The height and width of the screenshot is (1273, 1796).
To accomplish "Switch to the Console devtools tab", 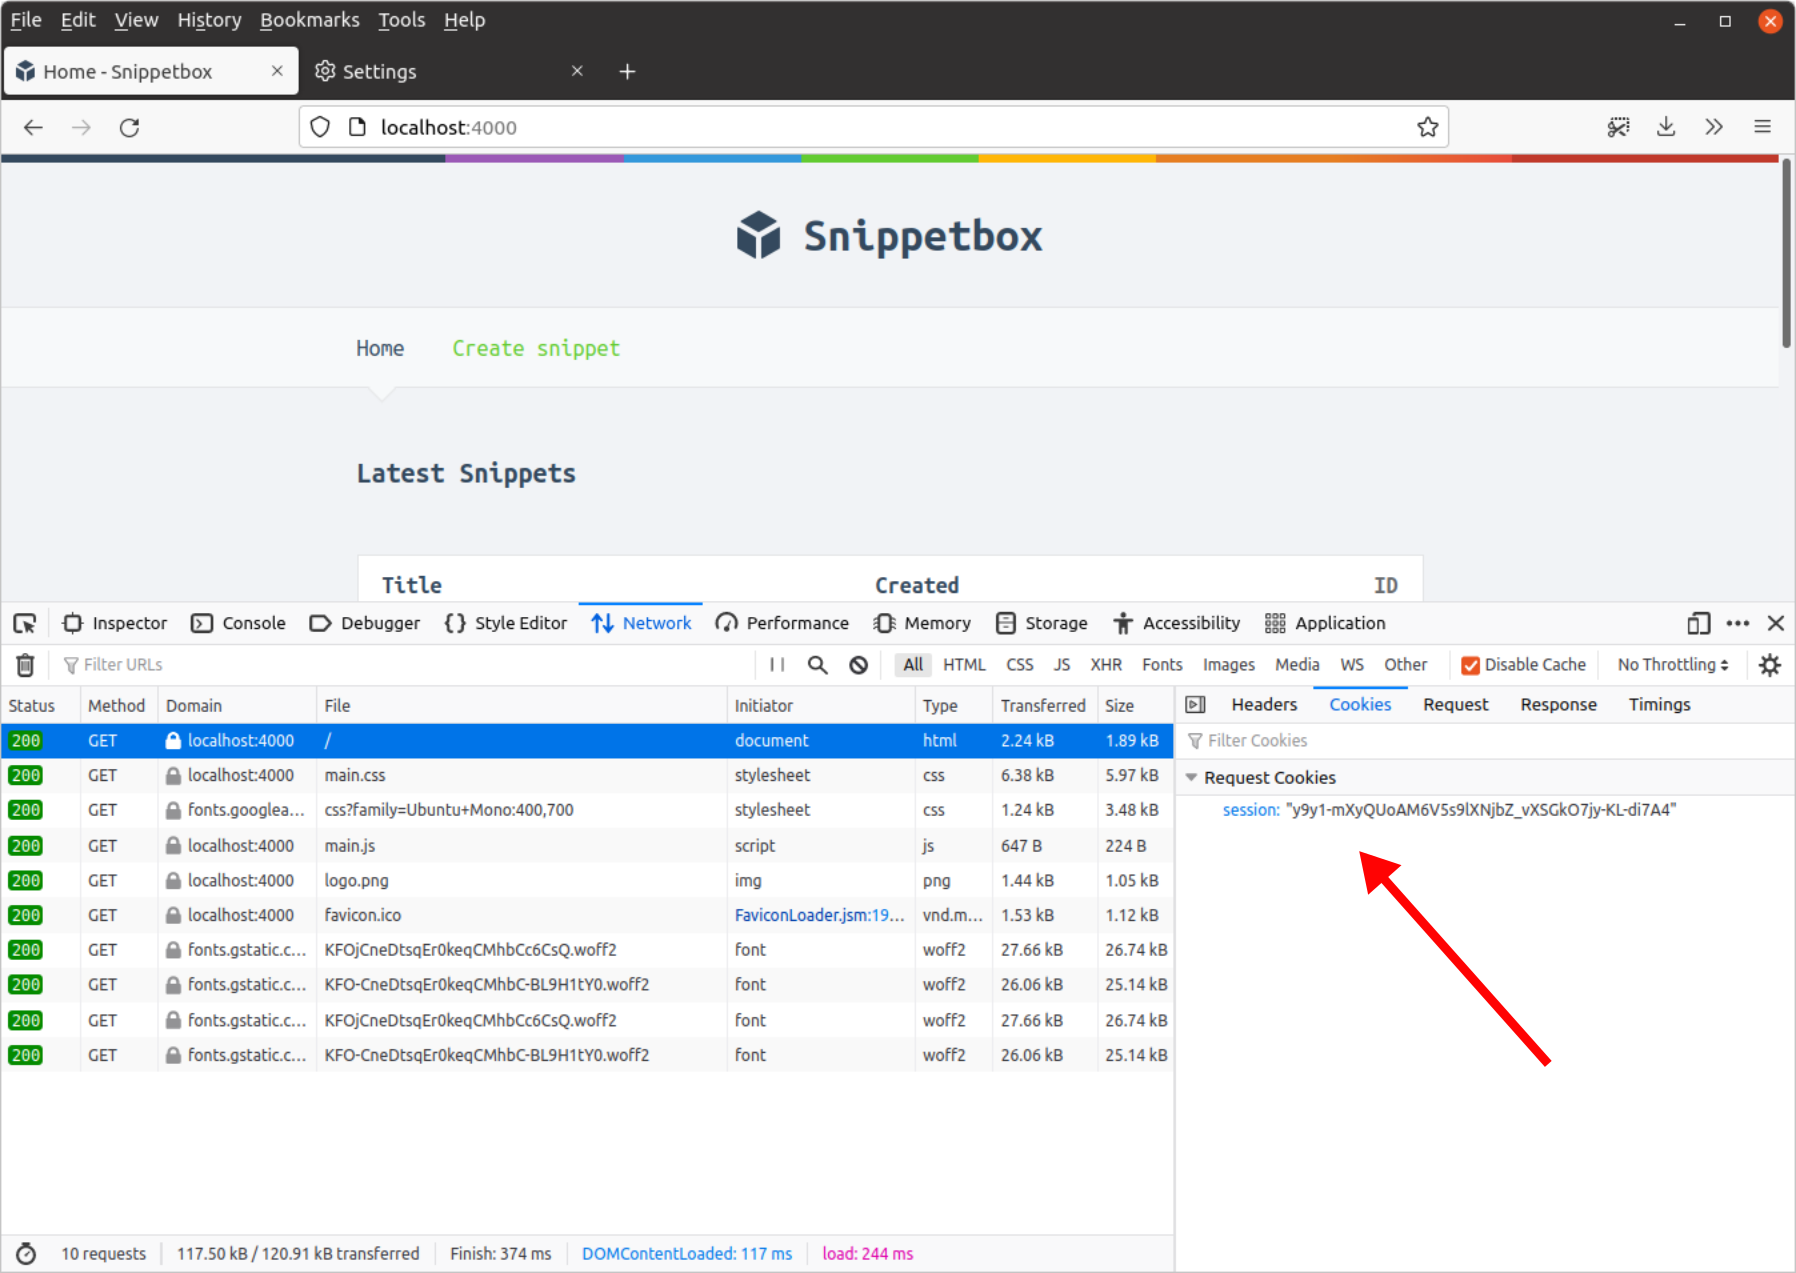I will (x=239, y=623).
